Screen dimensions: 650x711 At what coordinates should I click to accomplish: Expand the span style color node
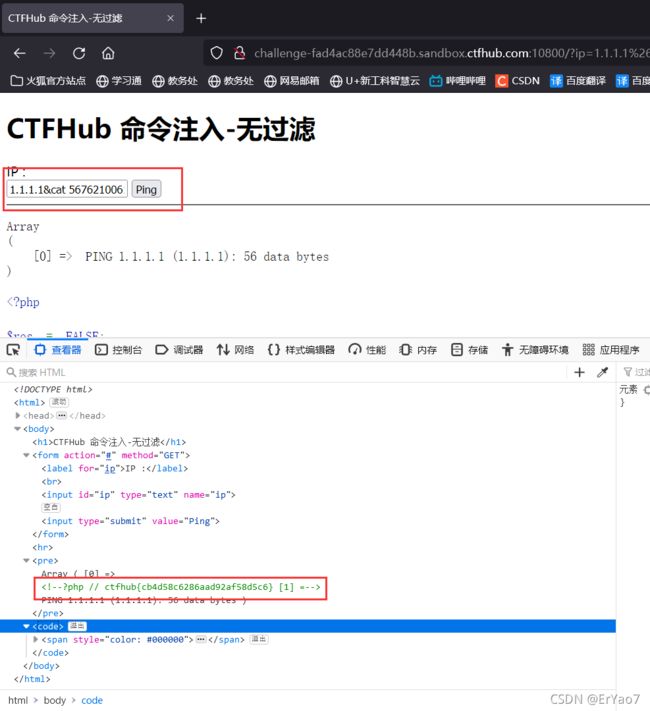pyautogui.click(x=35, y=639)
